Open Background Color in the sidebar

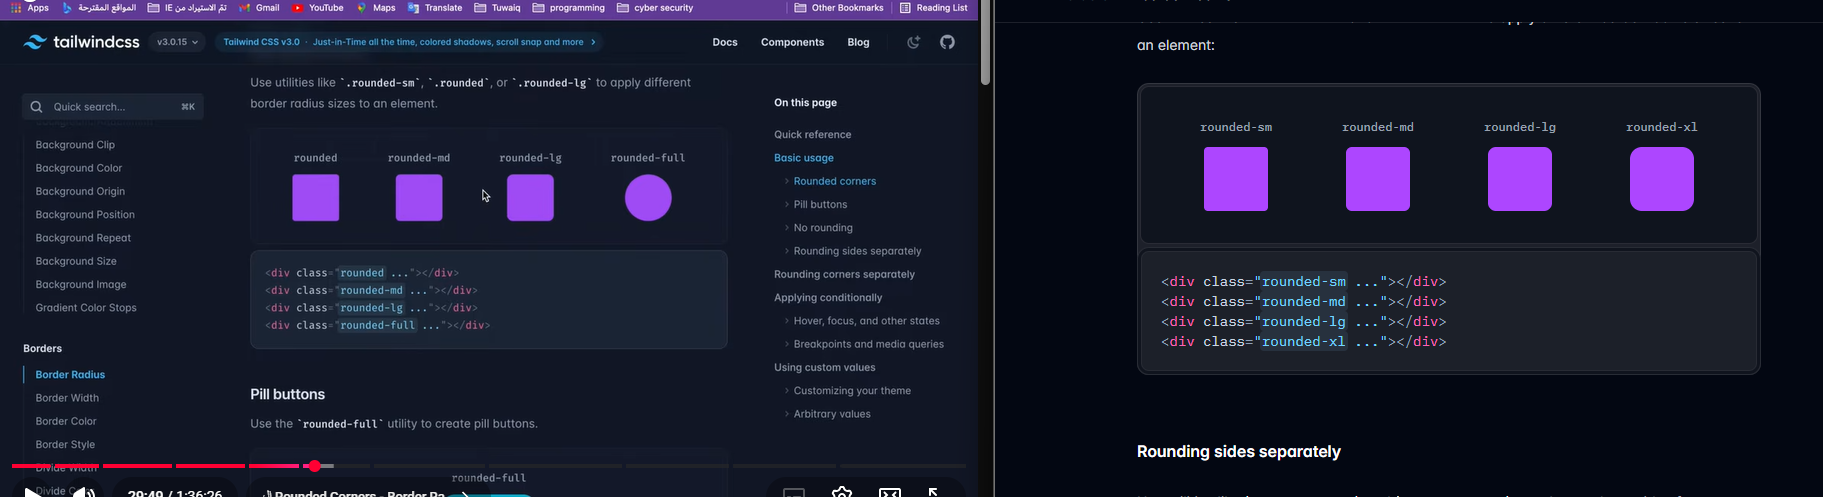pos(79,168)
